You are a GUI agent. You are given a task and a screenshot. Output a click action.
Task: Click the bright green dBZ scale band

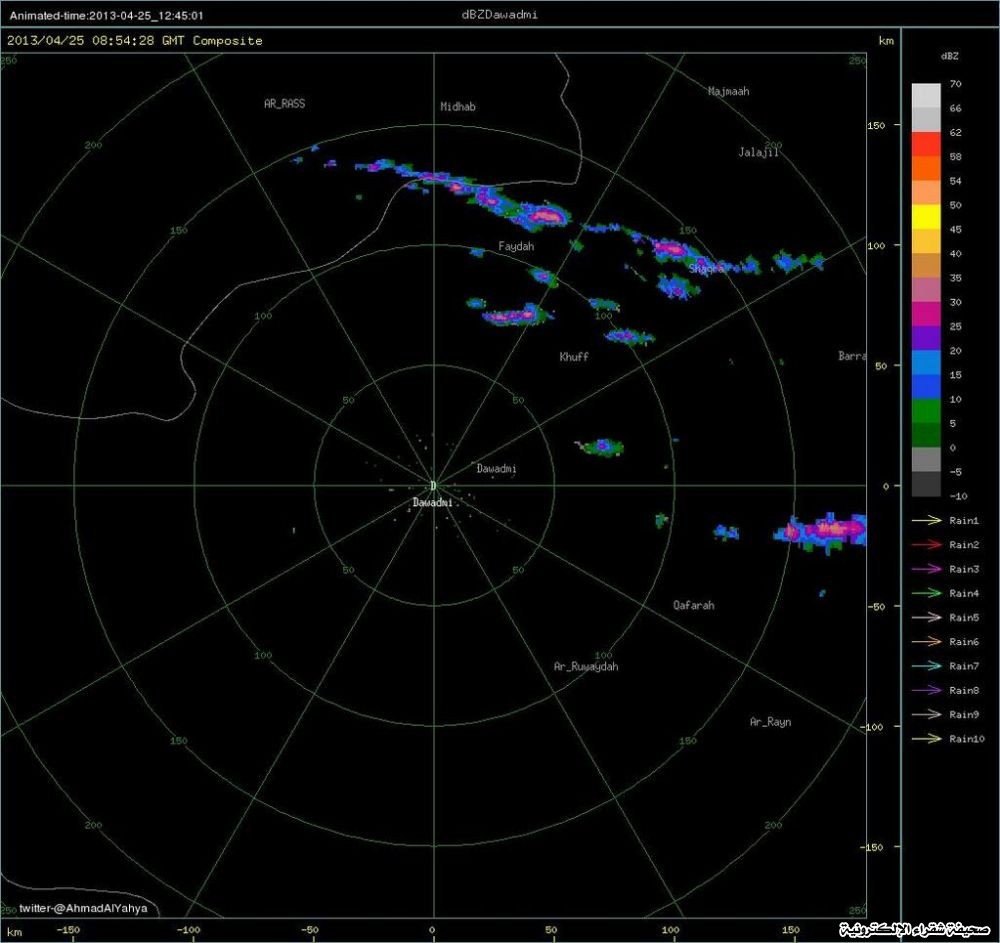[926, 411]
